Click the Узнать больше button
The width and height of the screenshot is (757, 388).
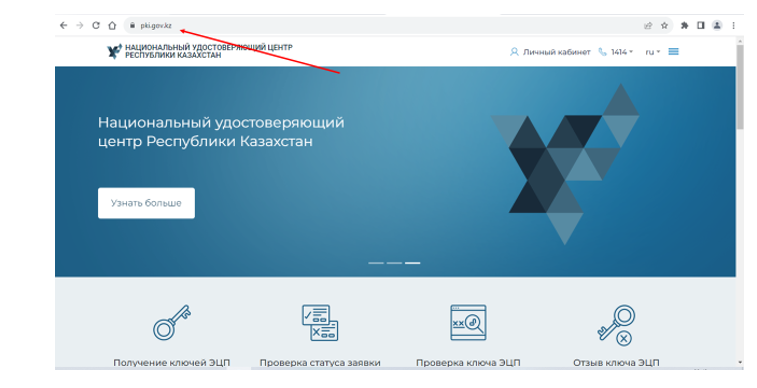pyautogui.click(x=146, y=203)
